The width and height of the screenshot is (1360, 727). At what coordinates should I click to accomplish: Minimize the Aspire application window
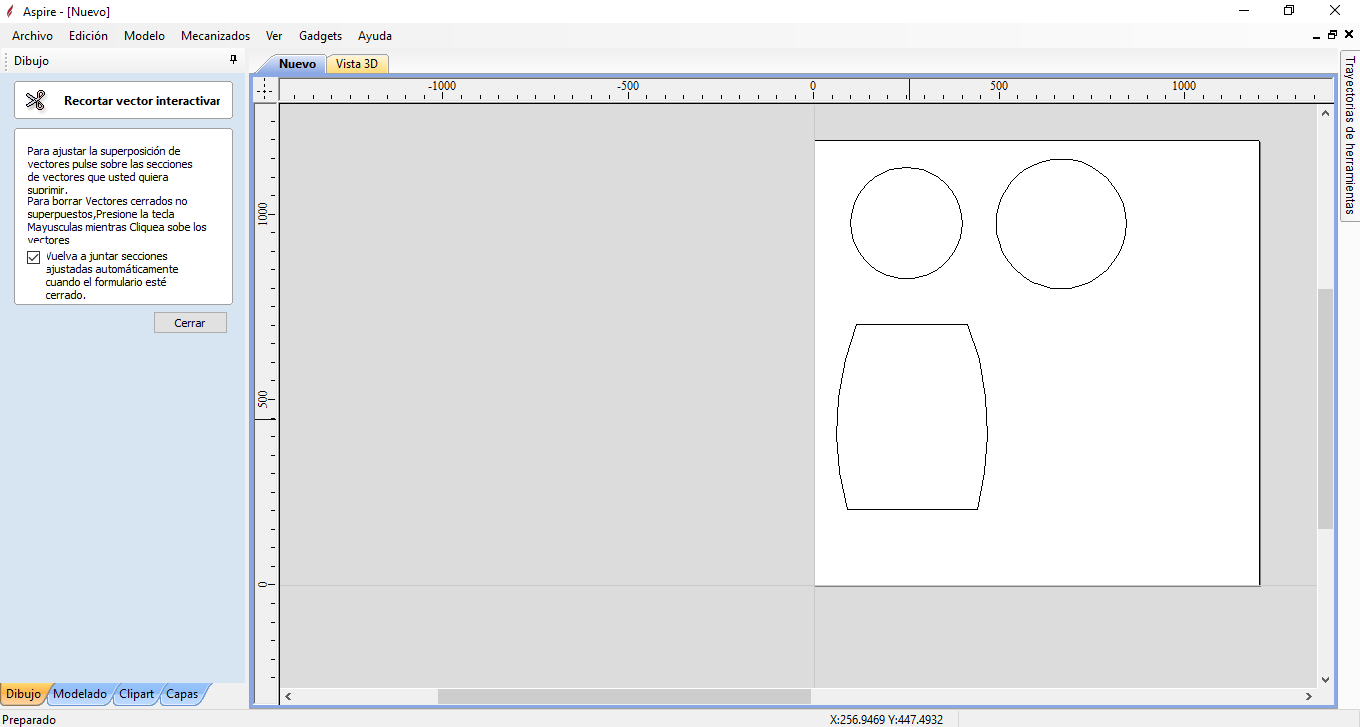point(1243,11)
